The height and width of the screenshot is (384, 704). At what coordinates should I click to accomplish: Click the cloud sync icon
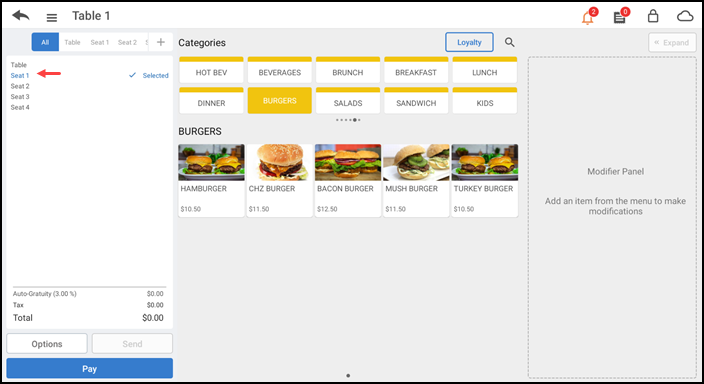click(685, 17)
